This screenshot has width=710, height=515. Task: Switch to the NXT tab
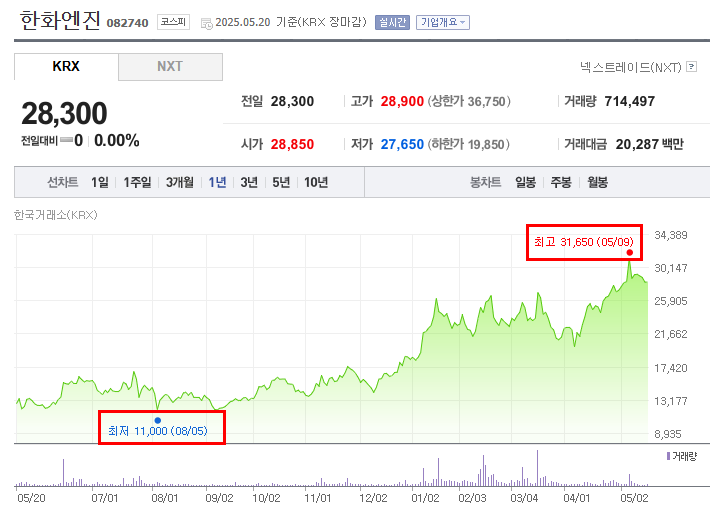tap(170, 67)
